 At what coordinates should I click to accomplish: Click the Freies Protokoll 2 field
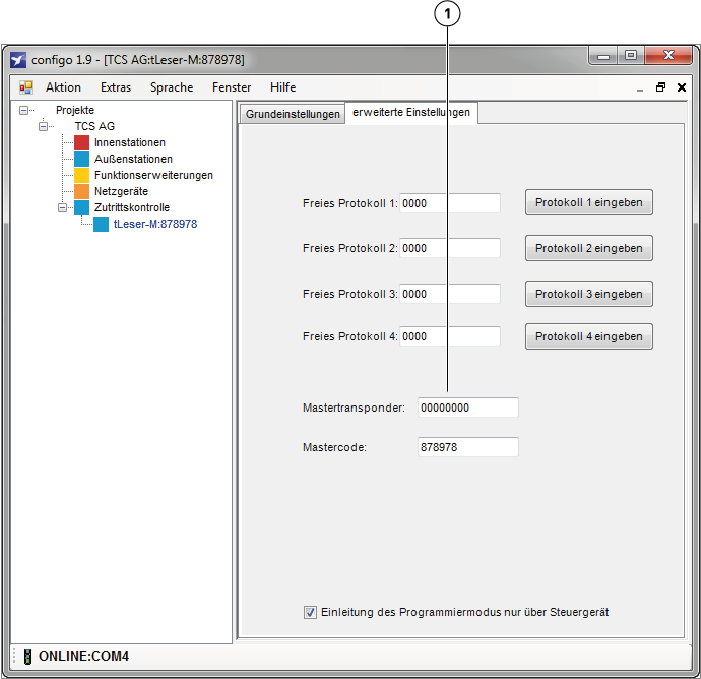(450, 248)
